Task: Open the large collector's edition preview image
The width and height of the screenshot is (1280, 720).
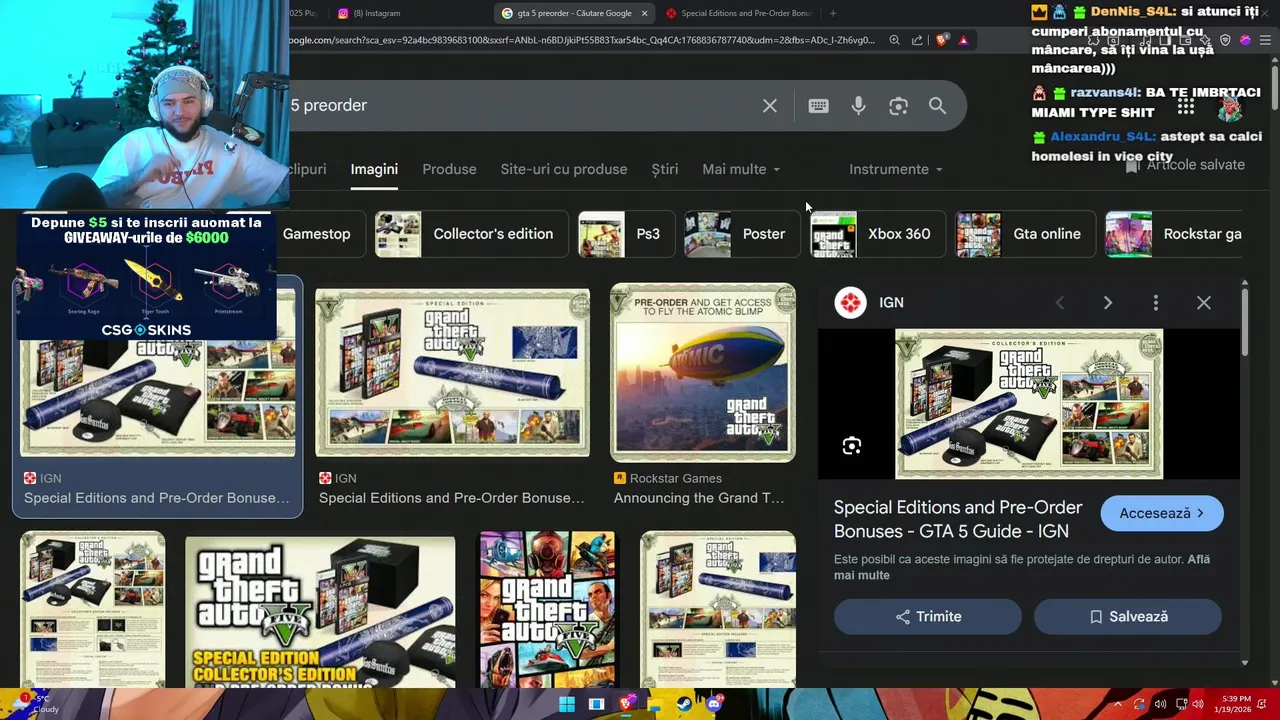Action: 1028,404
